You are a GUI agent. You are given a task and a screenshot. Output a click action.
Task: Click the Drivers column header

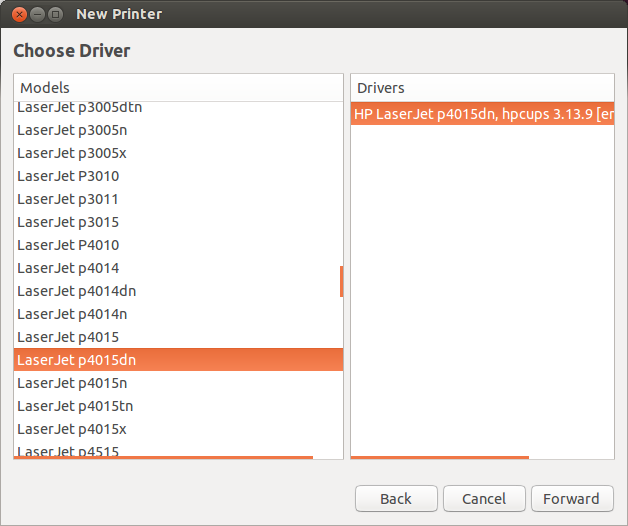point(482,88)
